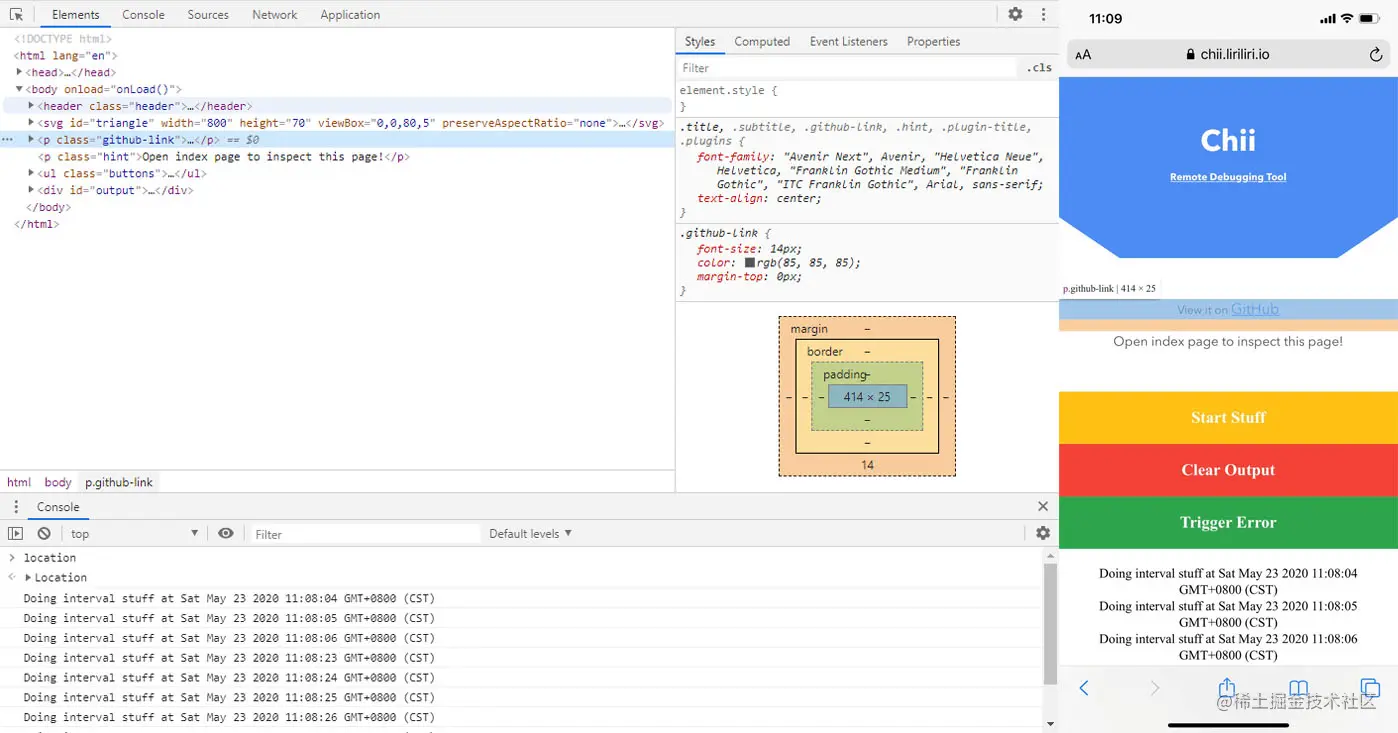Open the DevTools three-dot more menu
Screen dimensions: 1398x733
[x=1043, y=14]
